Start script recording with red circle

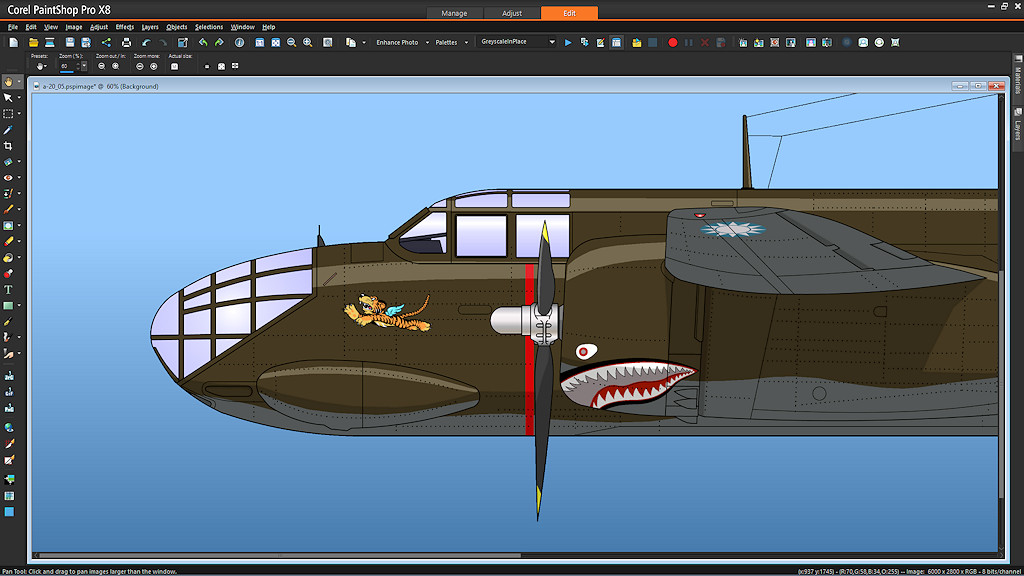(673, 42)
